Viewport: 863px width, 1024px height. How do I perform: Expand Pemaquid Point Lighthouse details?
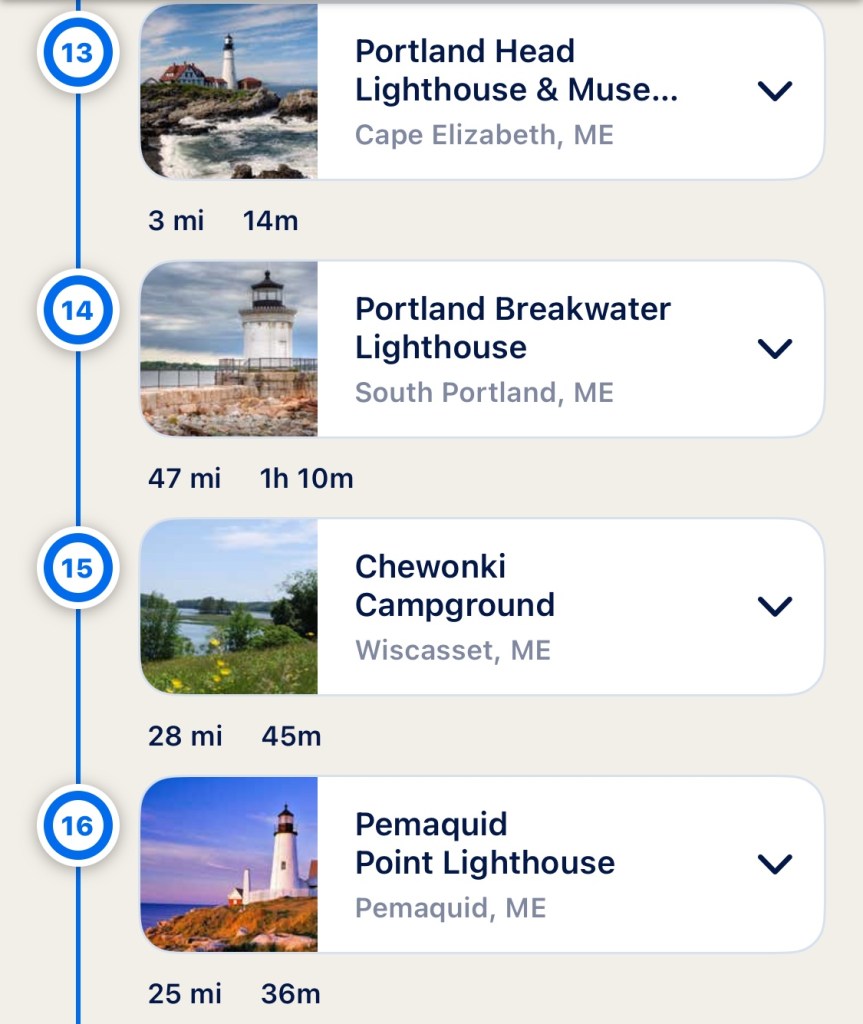(775, 863)
